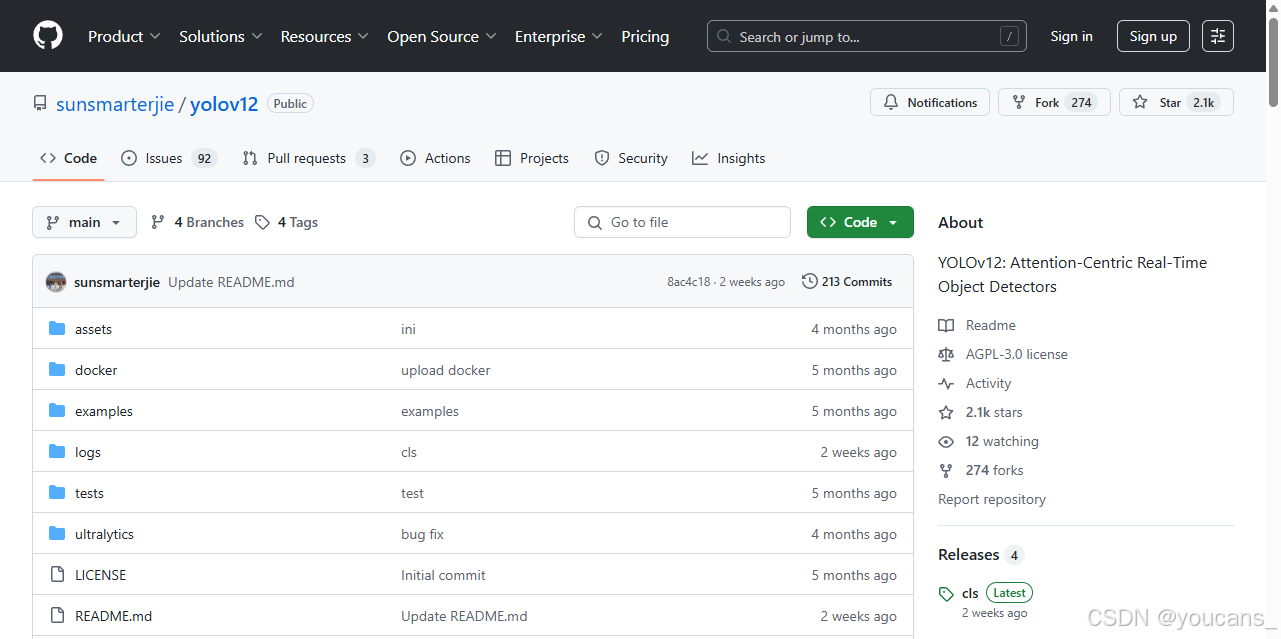Screen dimensions: 1281x639
Task: Expand the Resources menu
Action: pyautogui.click(x=325, y=36)
